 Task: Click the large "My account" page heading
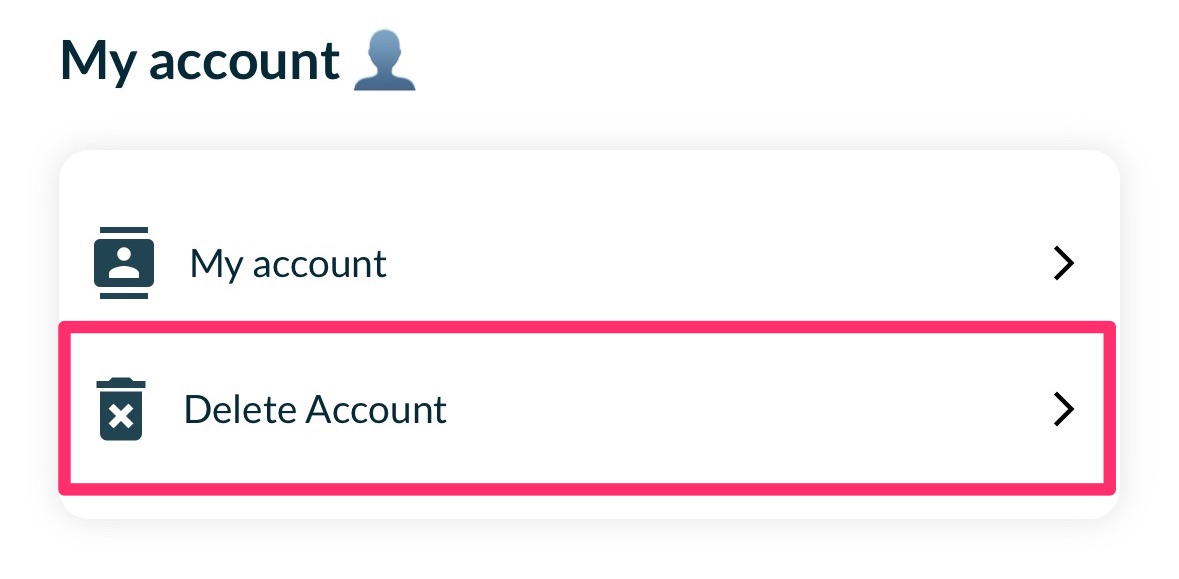200,61
